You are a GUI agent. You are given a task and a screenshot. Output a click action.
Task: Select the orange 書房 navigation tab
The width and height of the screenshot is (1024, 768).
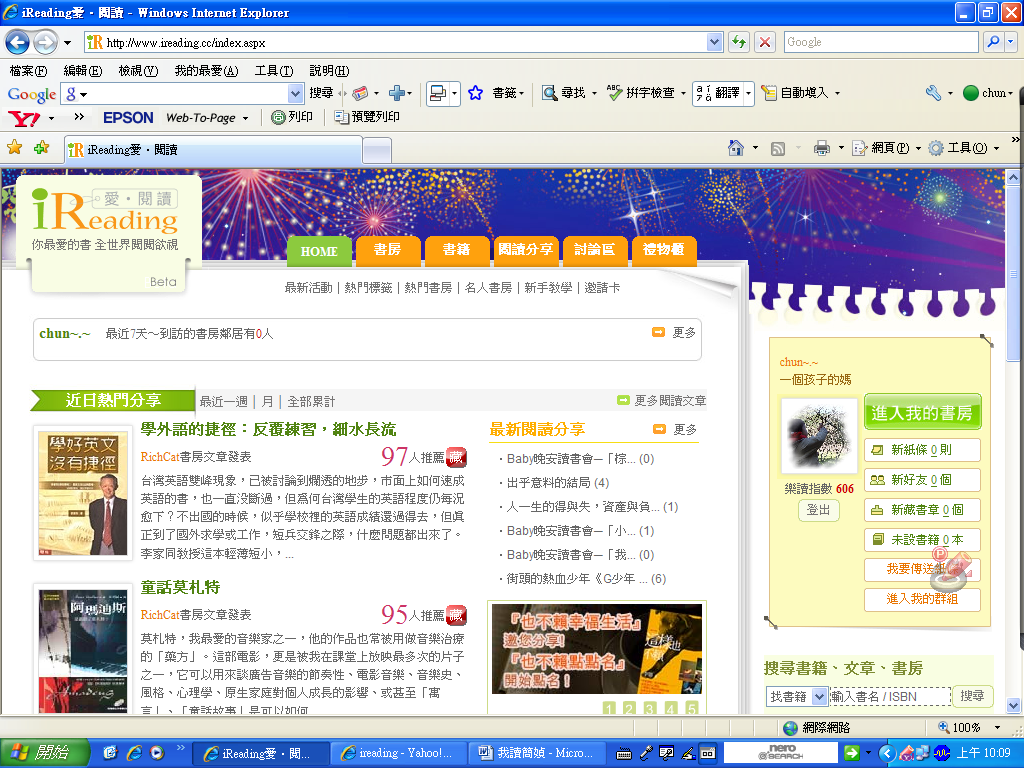(387, 251)
